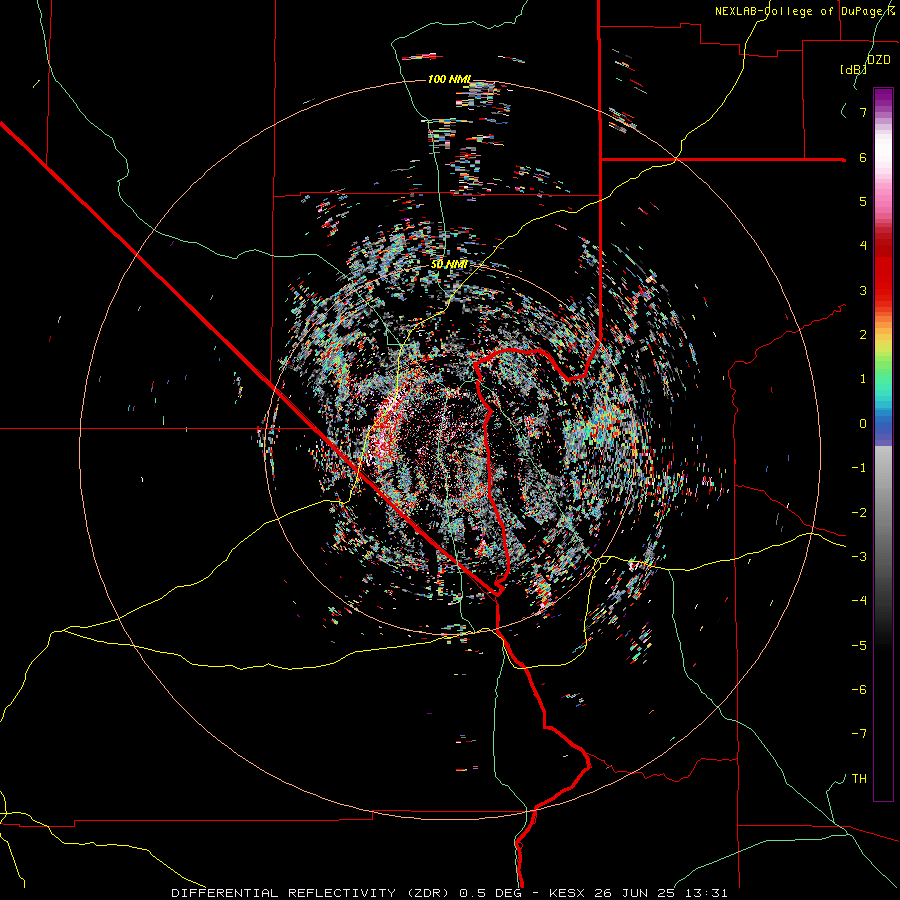This screenshot has width=900, height=900.
Task: Click the TH label on color scale
Action: [859, 779]
